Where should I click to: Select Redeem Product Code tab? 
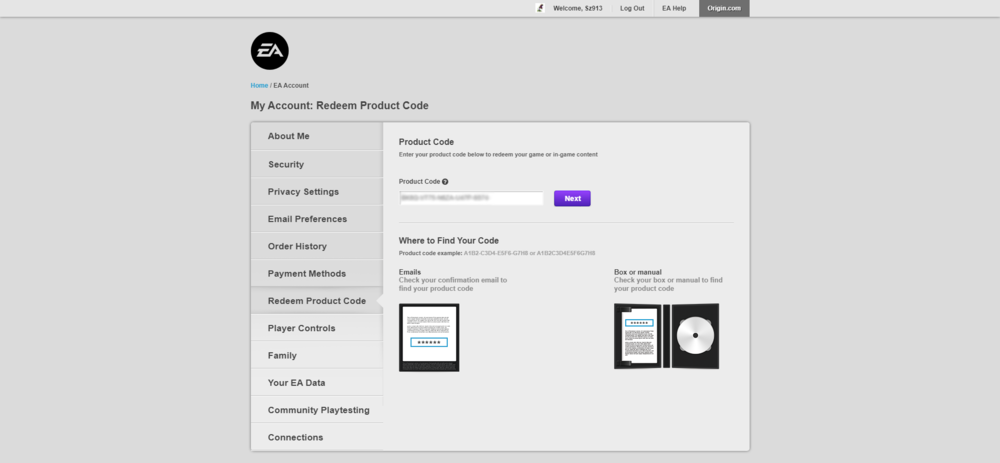click(317, 301)
